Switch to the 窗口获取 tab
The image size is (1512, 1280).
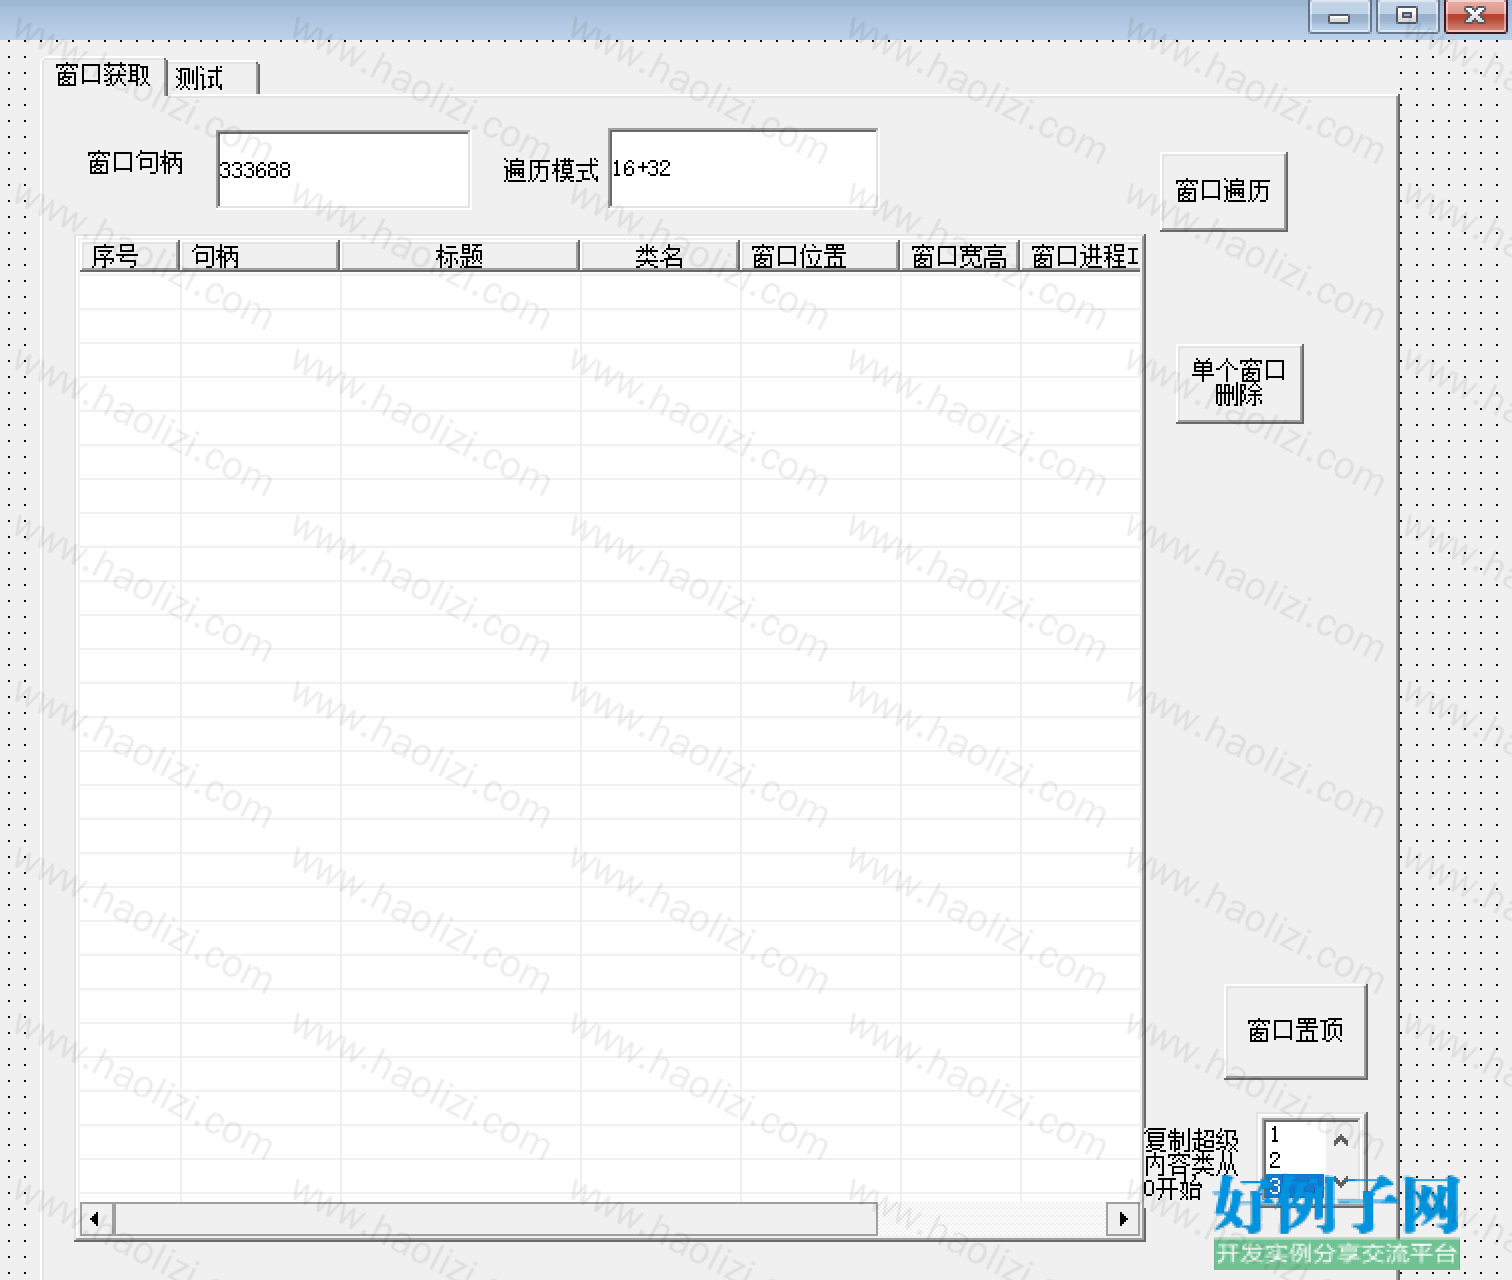pyautogui.click(x=104, y=76)
